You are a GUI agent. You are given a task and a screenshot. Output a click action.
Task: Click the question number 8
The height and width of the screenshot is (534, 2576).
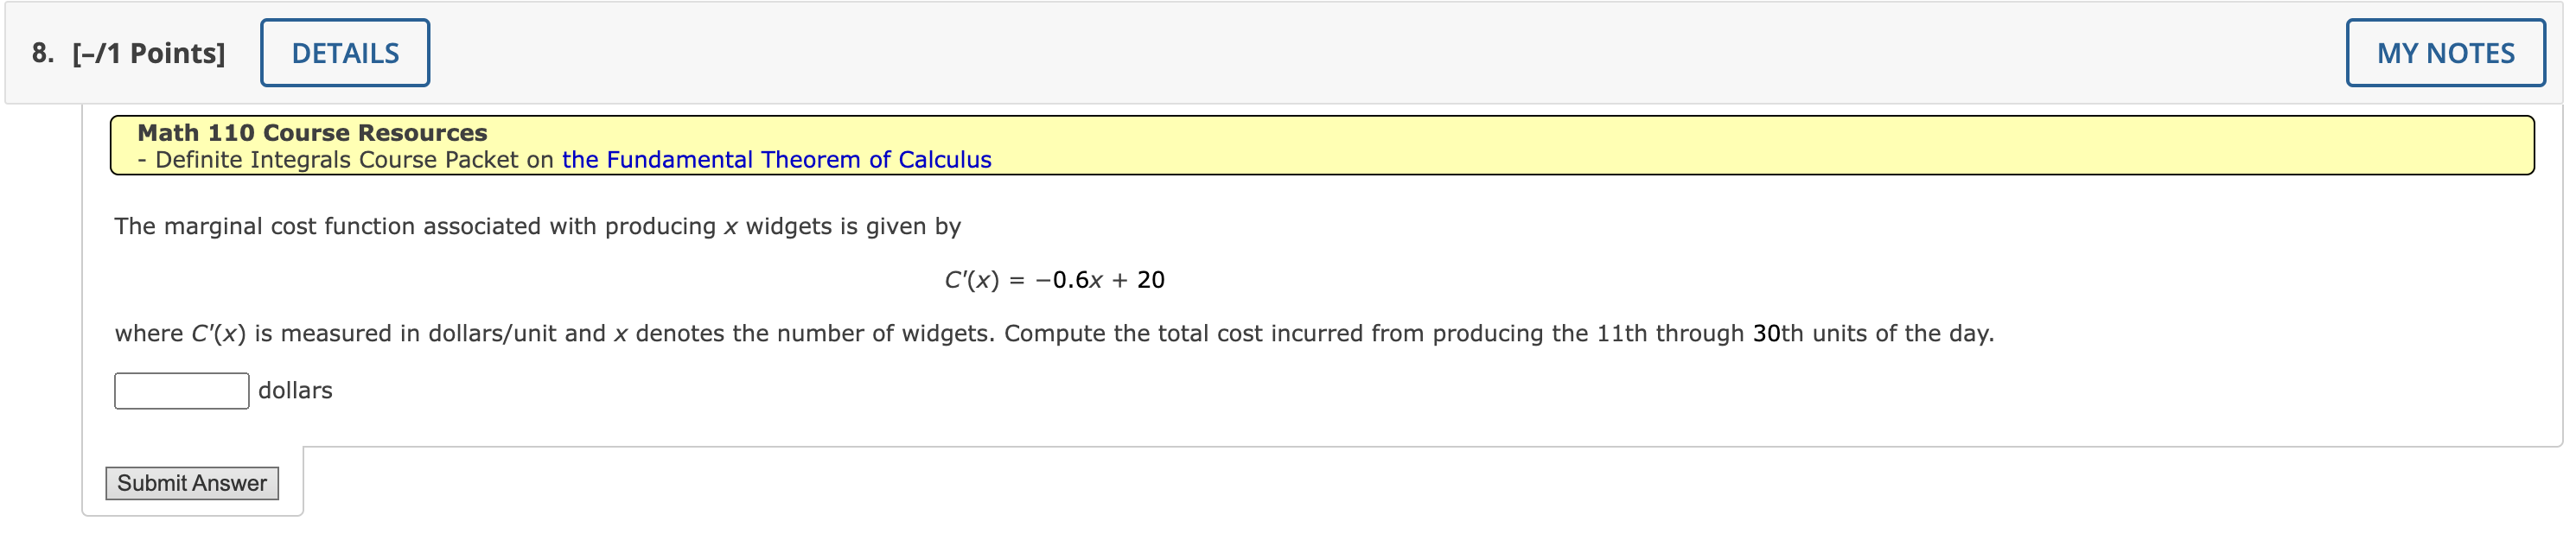coord(38,52)
